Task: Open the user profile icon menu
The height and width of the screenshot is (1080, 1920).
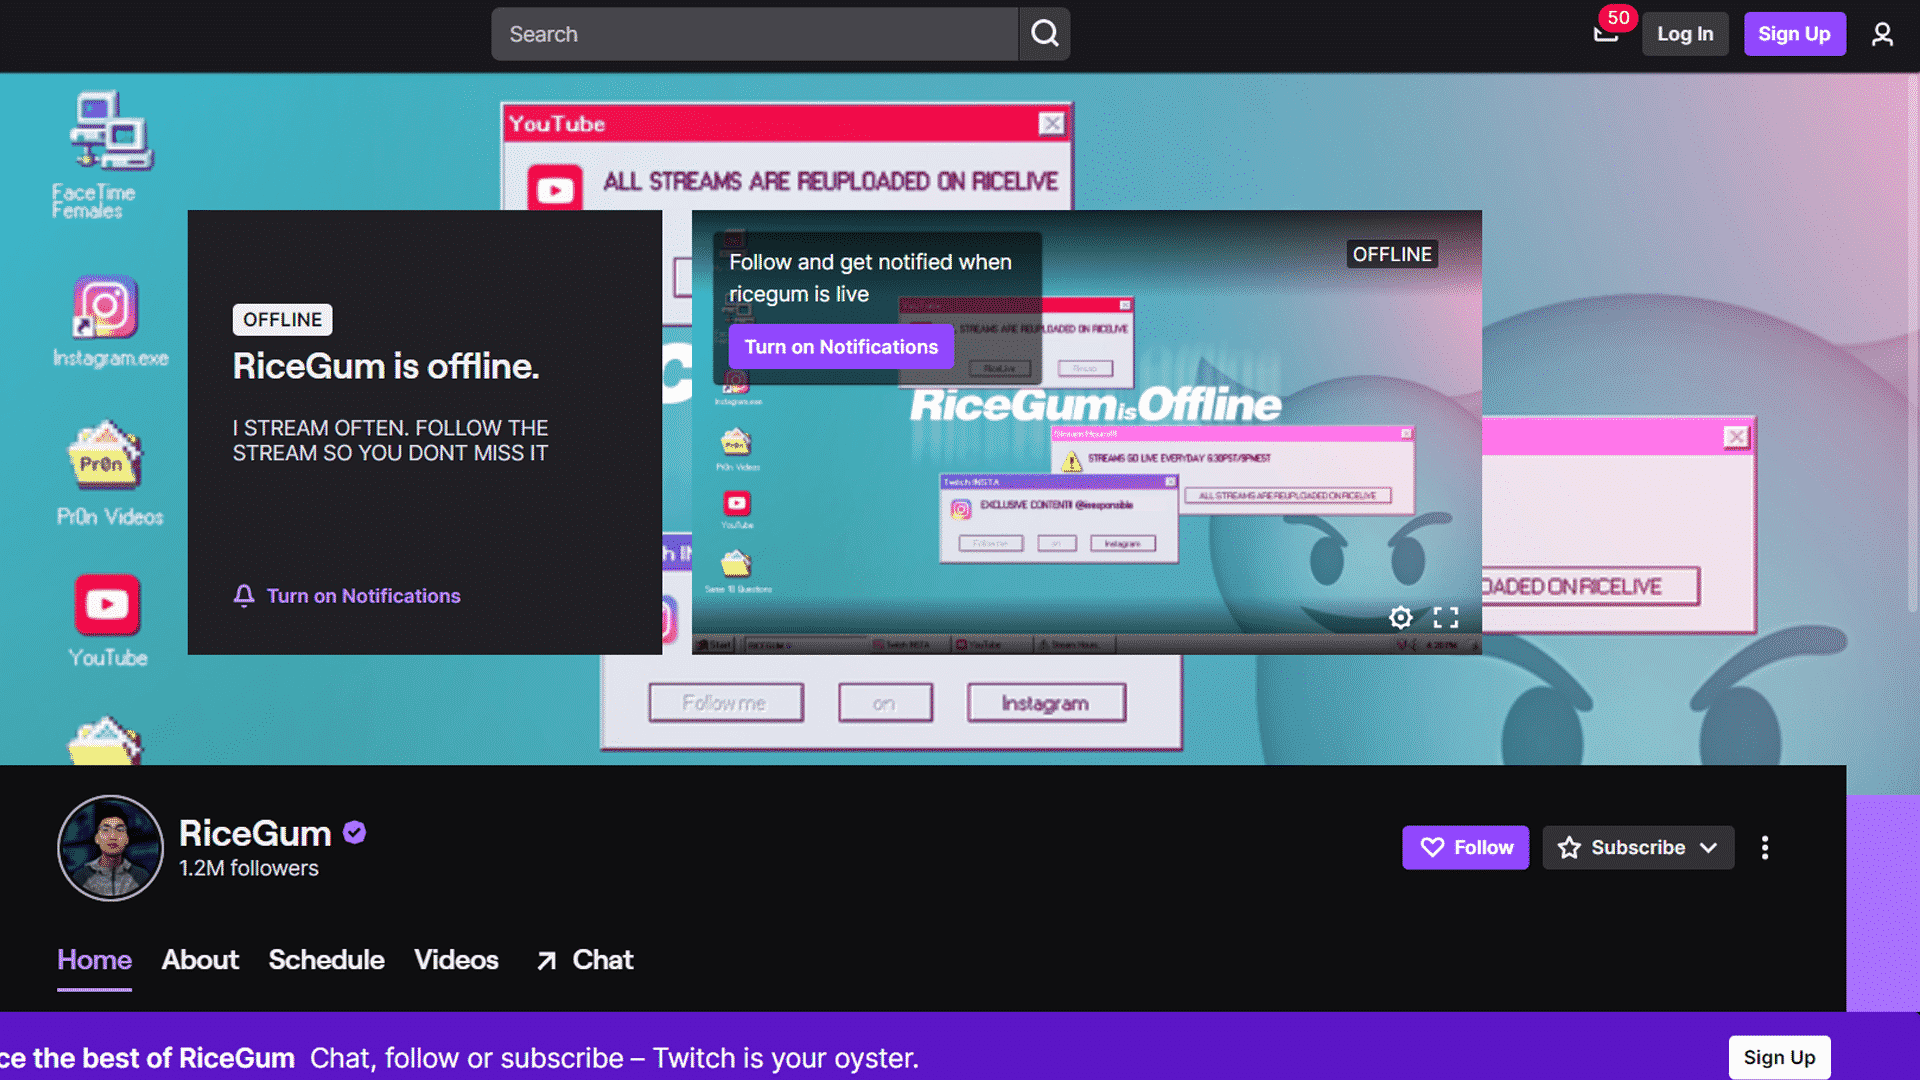Action: coord(1882,34)
